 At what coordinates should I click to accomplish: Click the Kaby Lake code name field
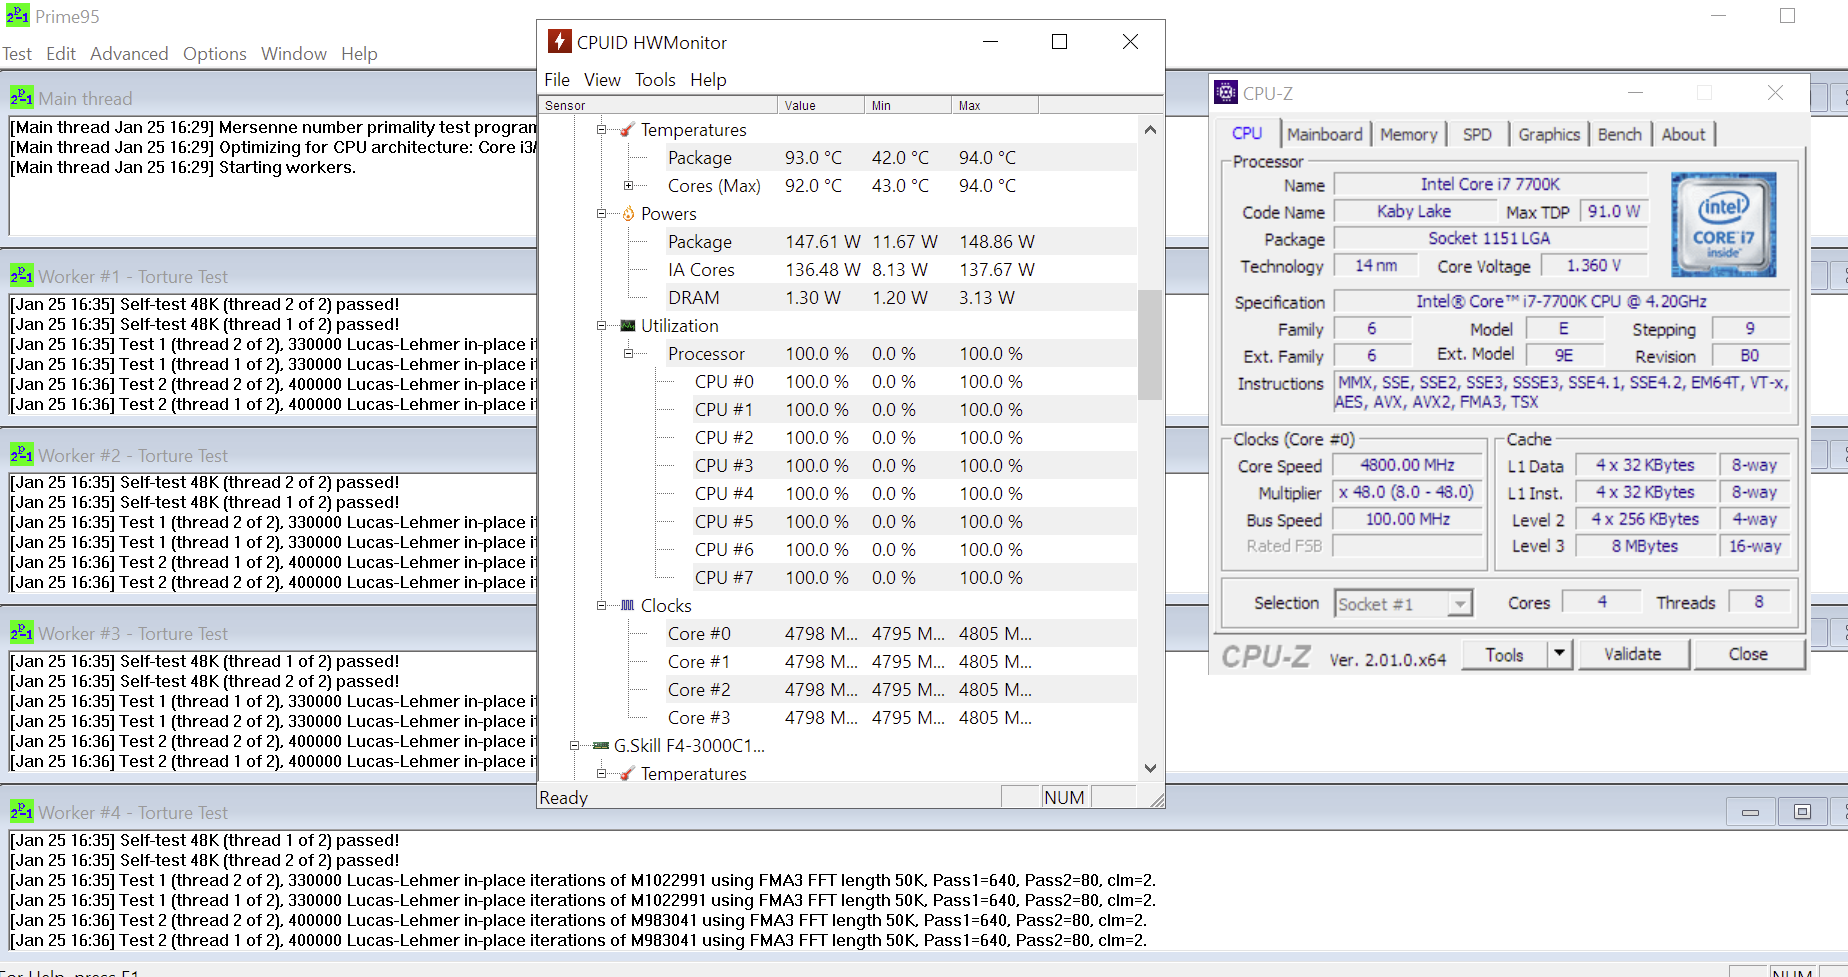(x=1413, y=211)
